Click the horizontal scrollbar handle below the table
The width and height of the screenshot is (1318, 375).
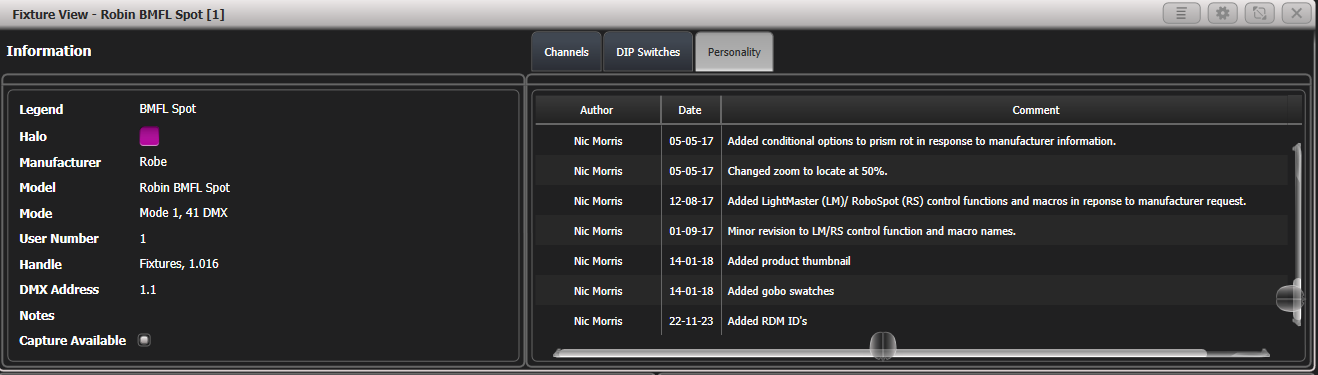pos(882,346)
